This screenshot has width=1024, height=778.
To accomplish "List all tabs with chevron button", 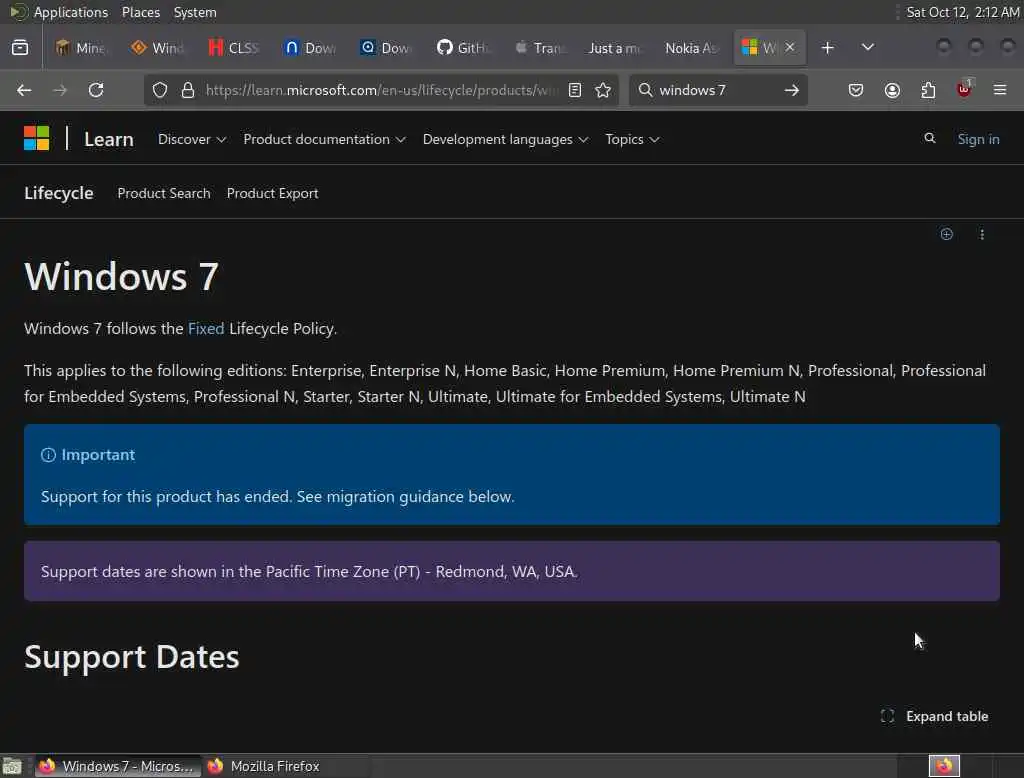I will 867,48.
